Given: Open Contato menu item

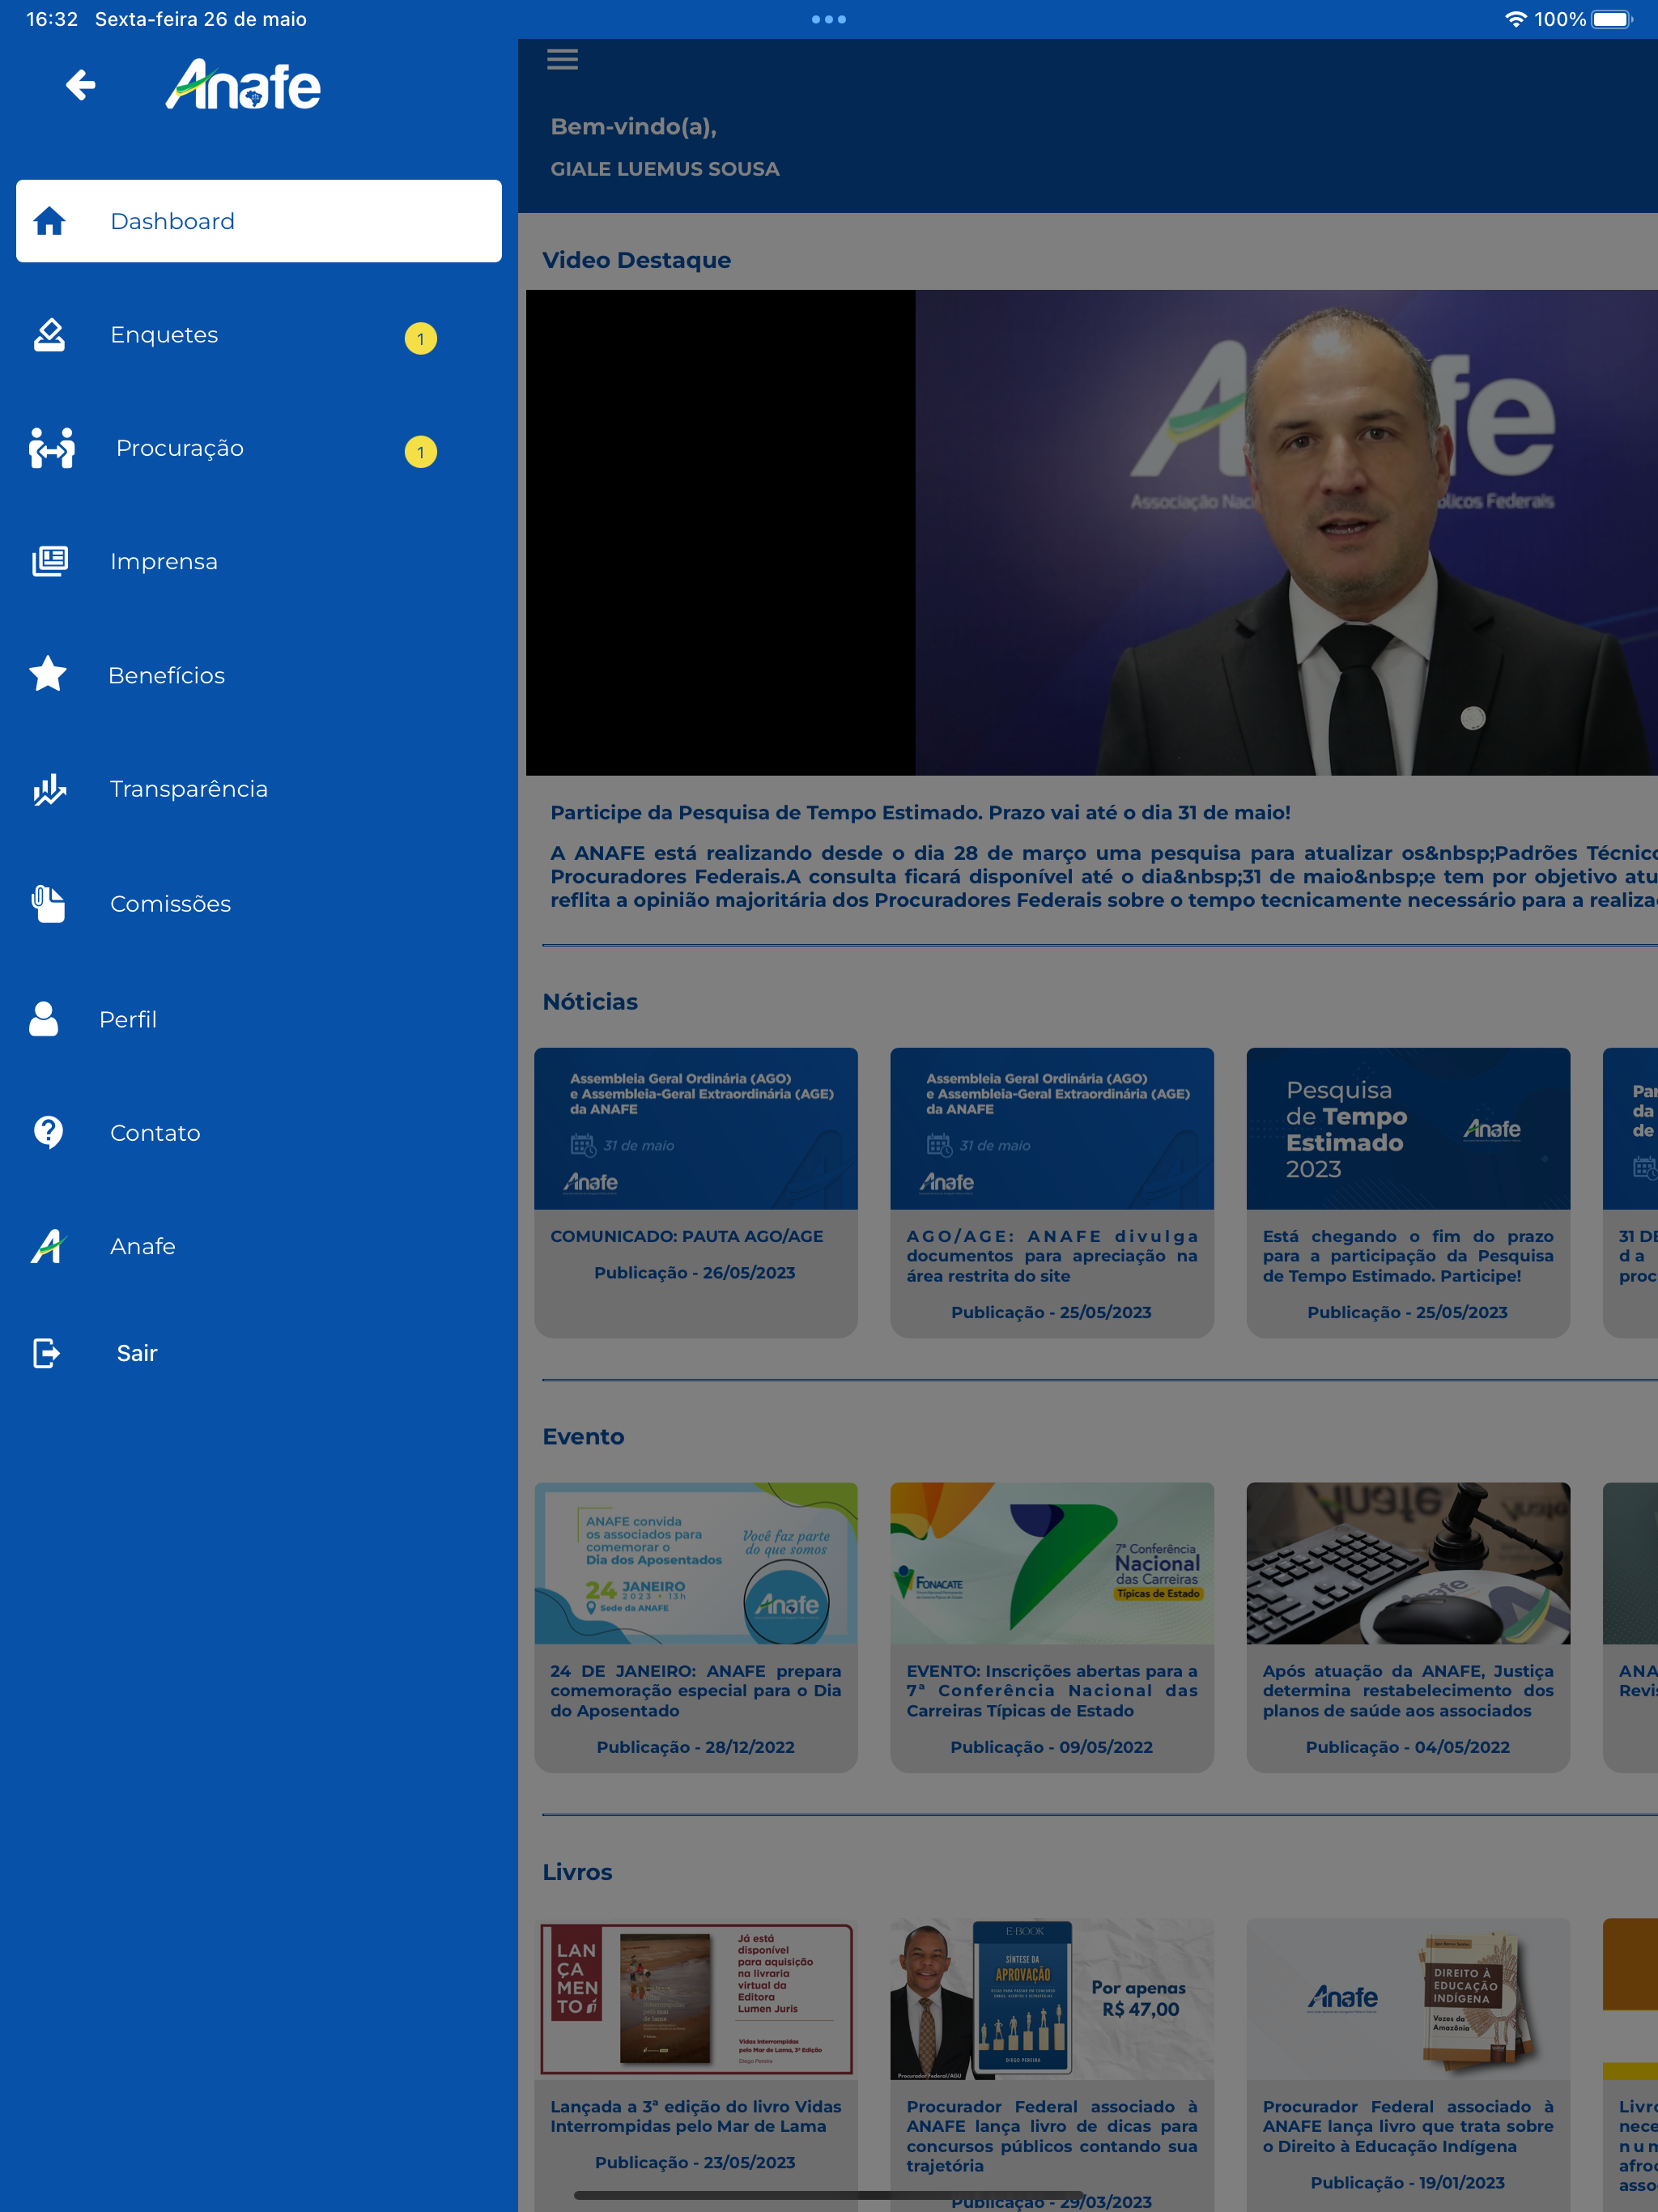Looking at the screenshot, I should click(x=259, y=1132).
